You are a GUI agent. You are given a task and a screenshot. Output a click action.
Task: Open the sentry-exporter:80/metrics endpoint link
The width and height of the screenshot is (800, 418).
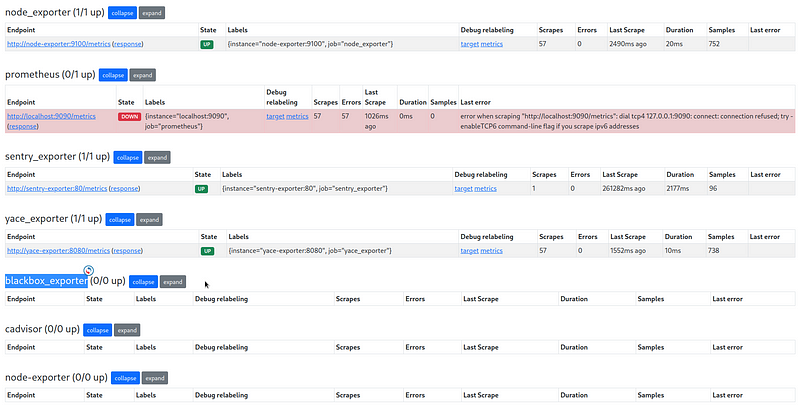(57, 188)
